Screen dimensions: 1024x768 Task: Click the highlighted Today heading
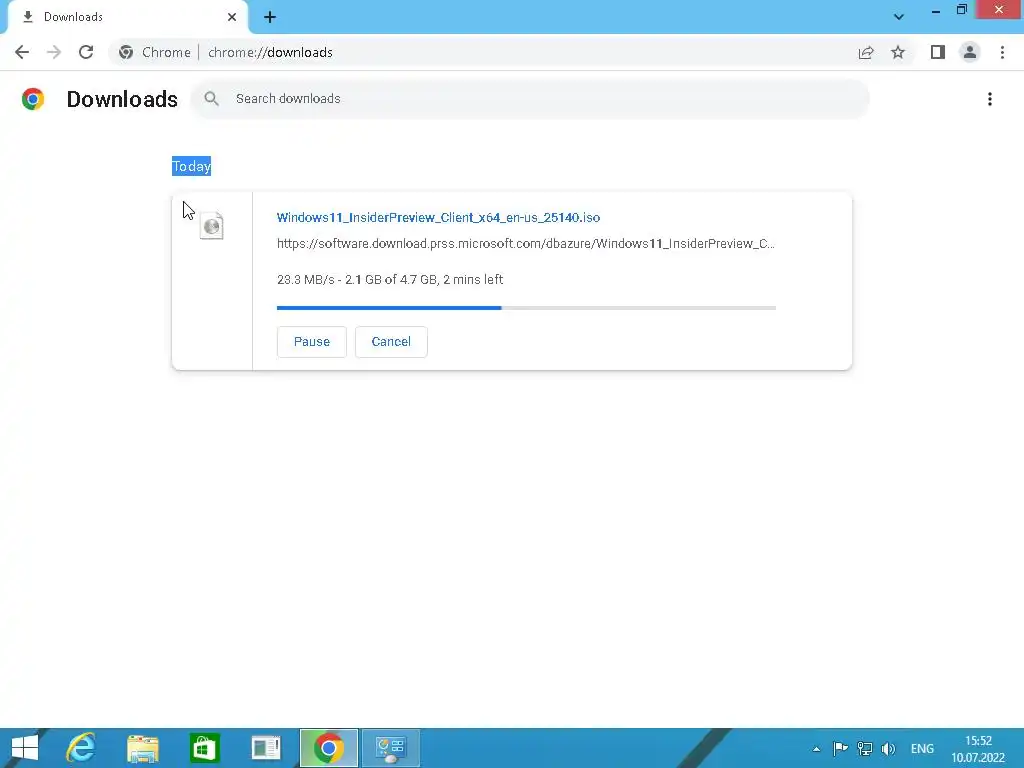click(x=191, y=166)
